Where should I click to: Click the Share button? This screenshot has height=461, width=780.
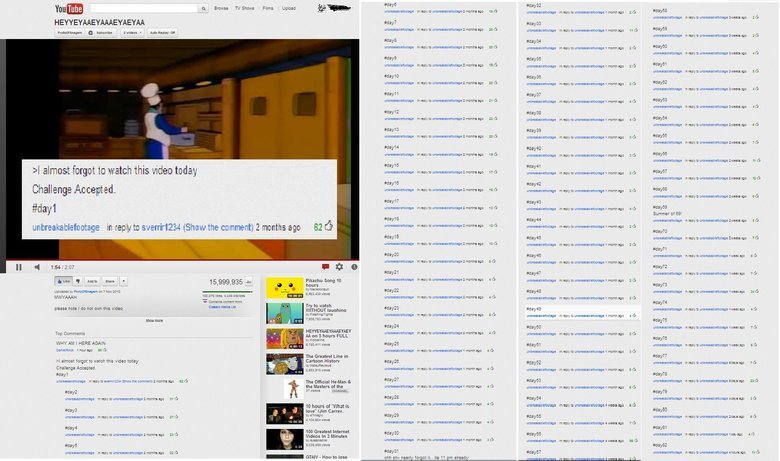click(110, 281)
